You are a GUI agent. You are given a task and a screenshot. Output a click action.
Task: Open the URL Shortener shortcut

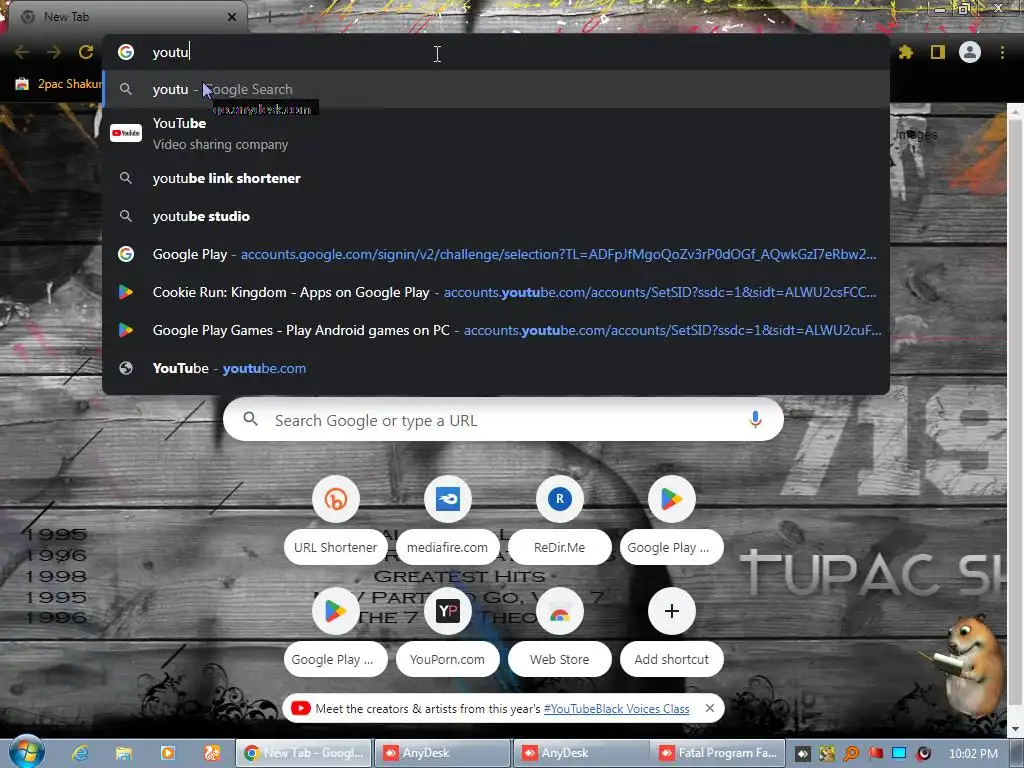click(x=336, y=518)
